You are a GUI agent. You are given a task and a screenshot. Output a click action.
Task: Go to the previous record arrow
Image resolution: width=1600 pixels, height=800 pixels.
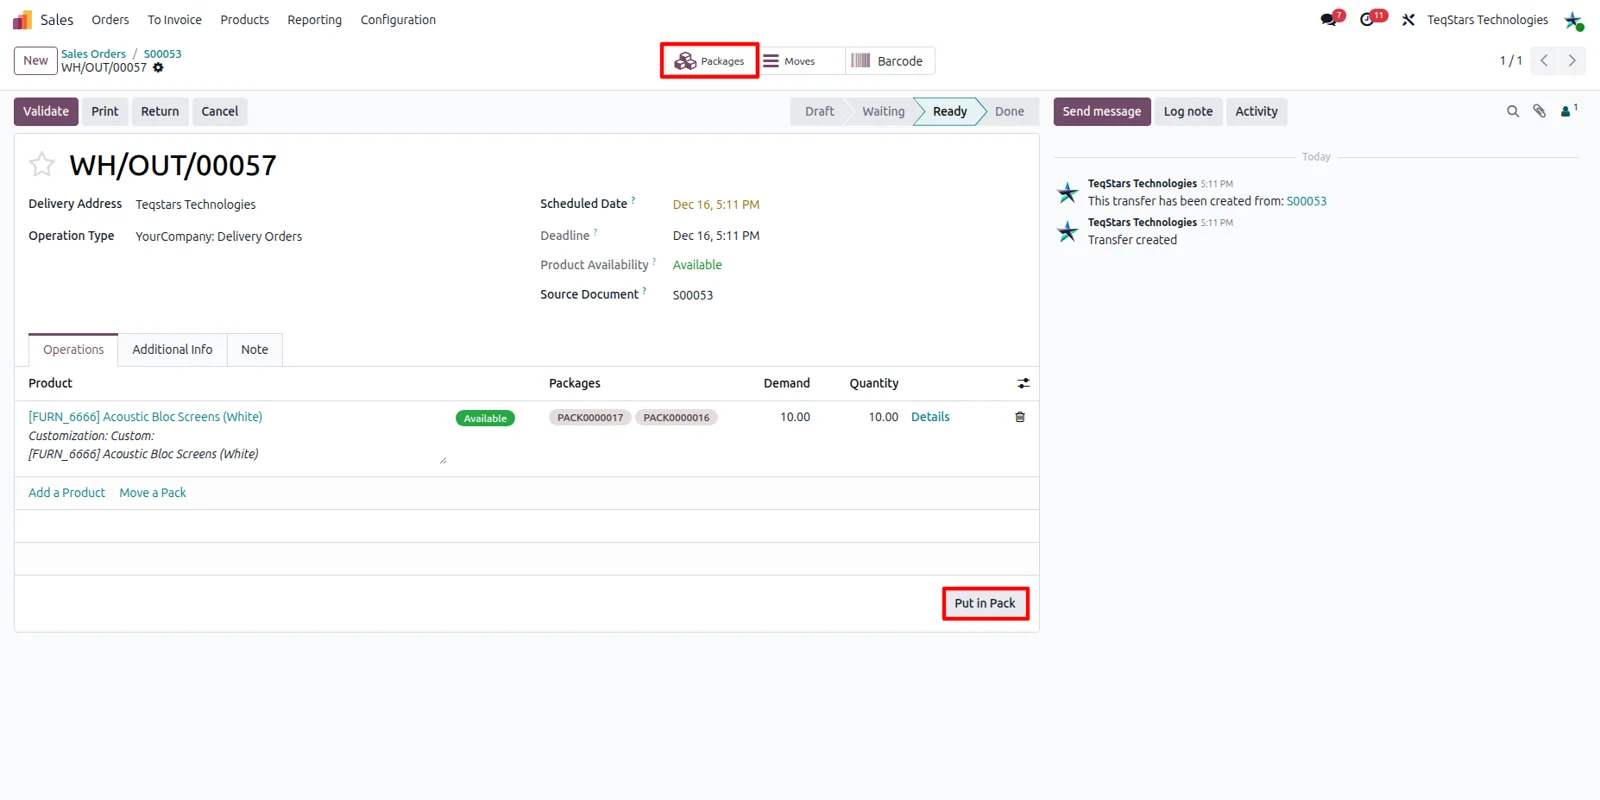1544,61
